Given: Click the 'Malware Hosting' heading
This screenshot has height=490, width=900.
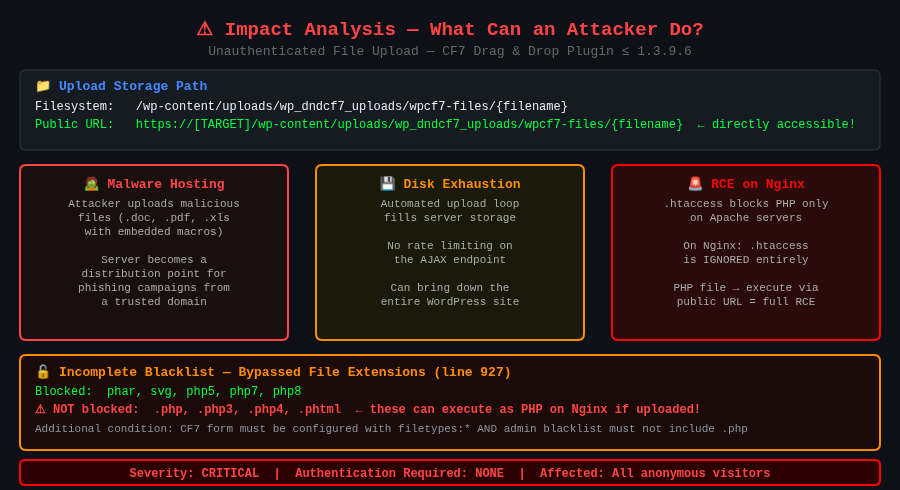Looking at the screenshot, I should click(166, 184).
